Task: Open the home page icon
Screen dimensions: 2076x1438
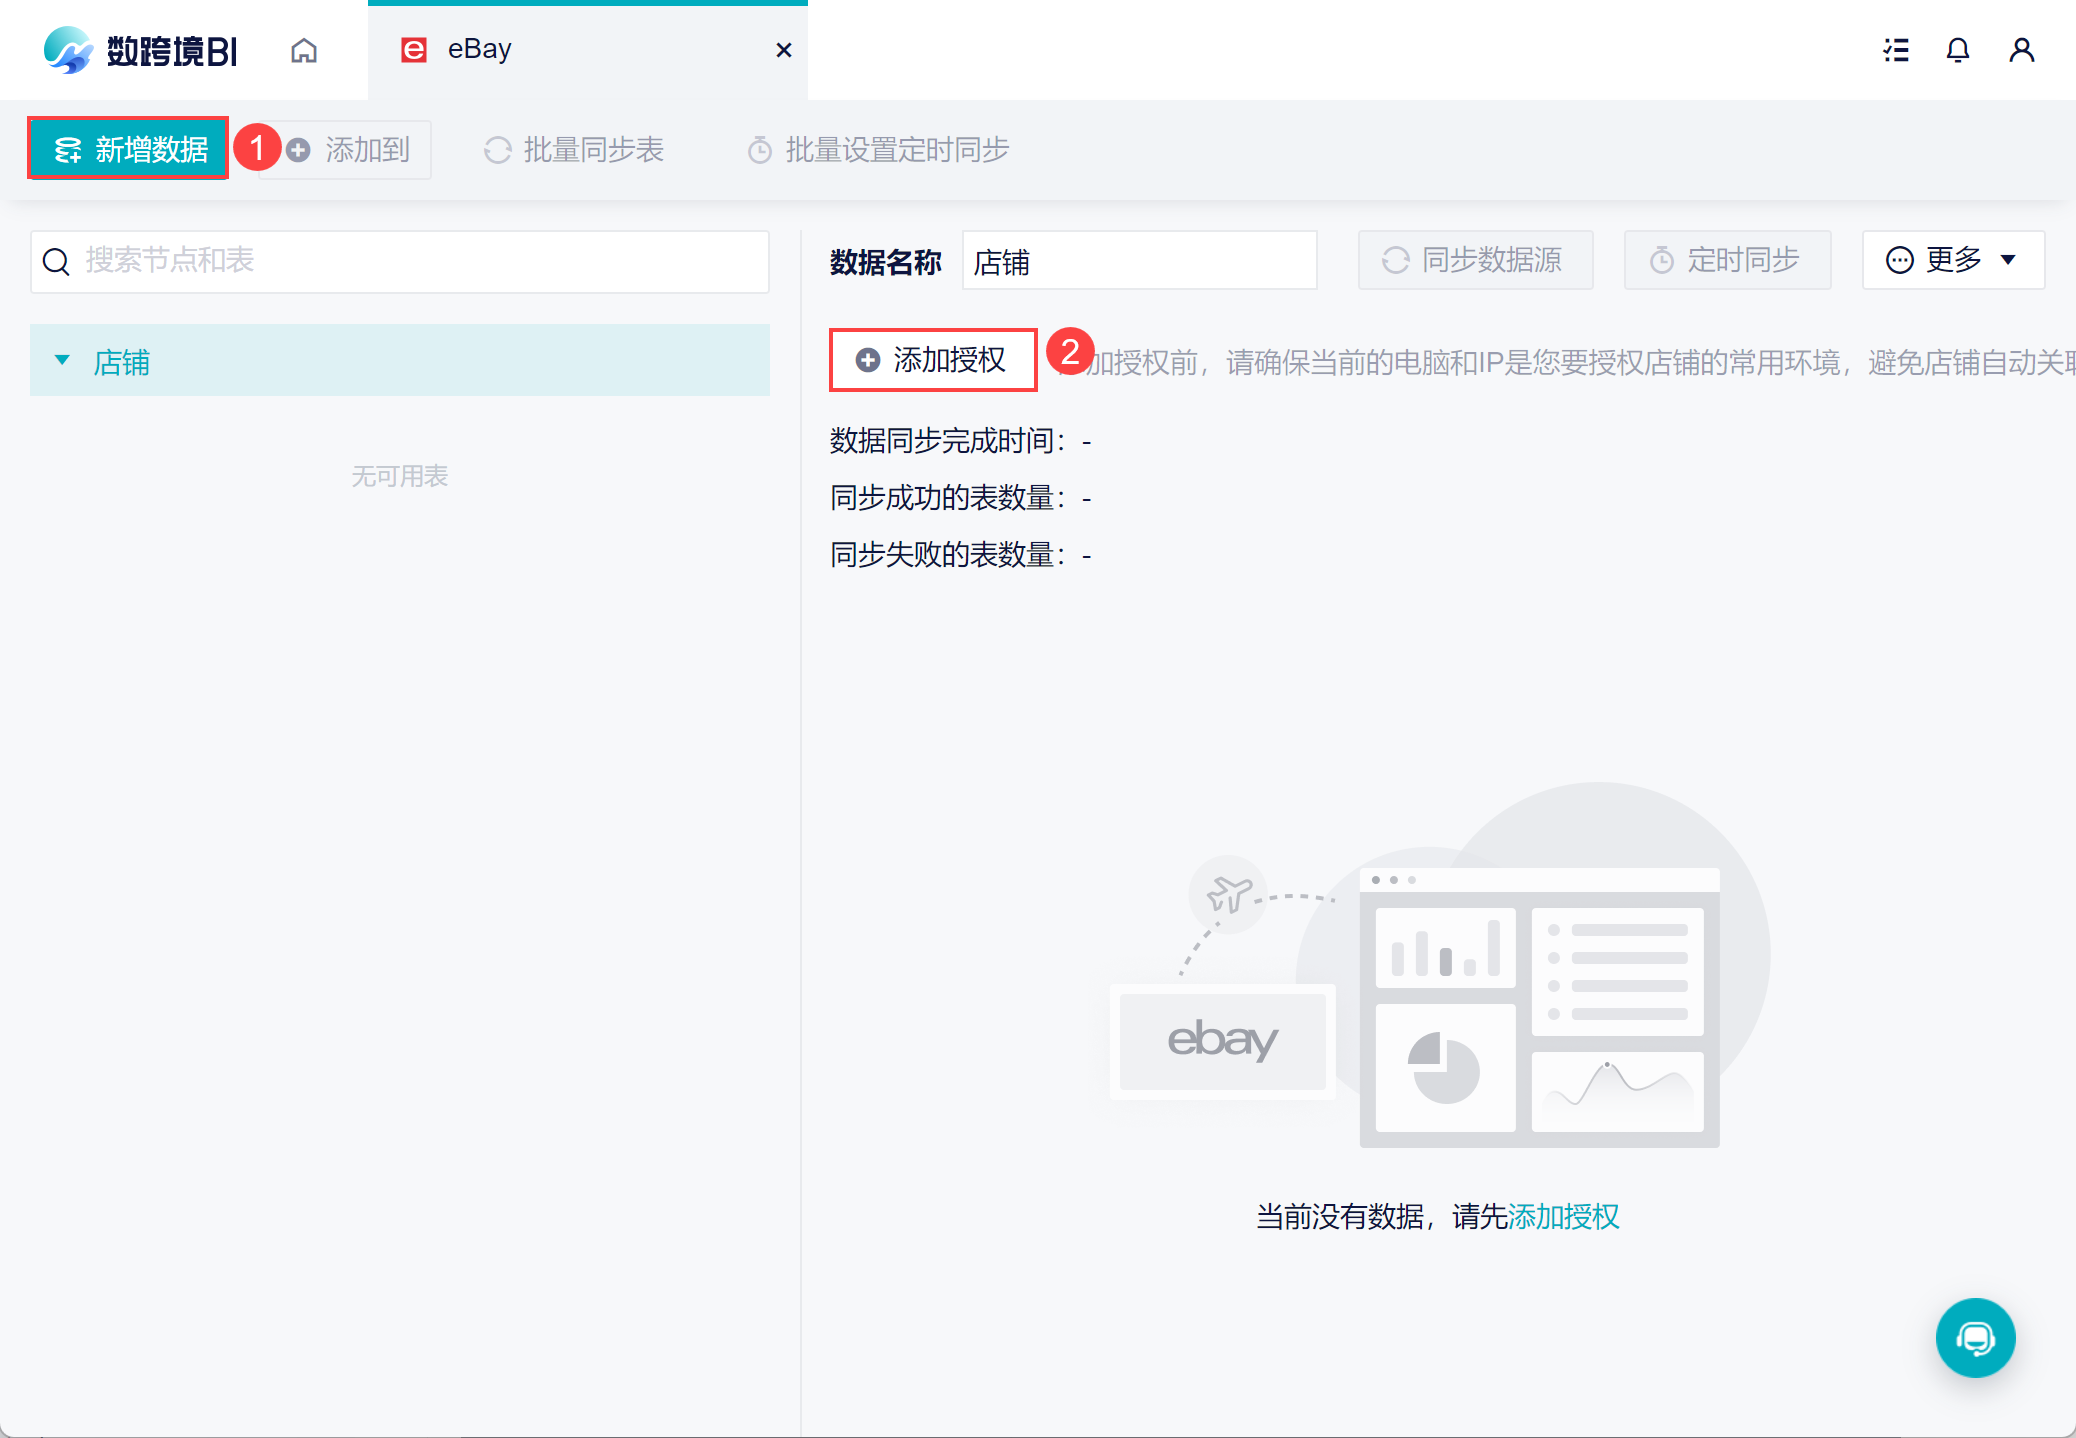Action: pyautogui.click(x=304, y=50)
